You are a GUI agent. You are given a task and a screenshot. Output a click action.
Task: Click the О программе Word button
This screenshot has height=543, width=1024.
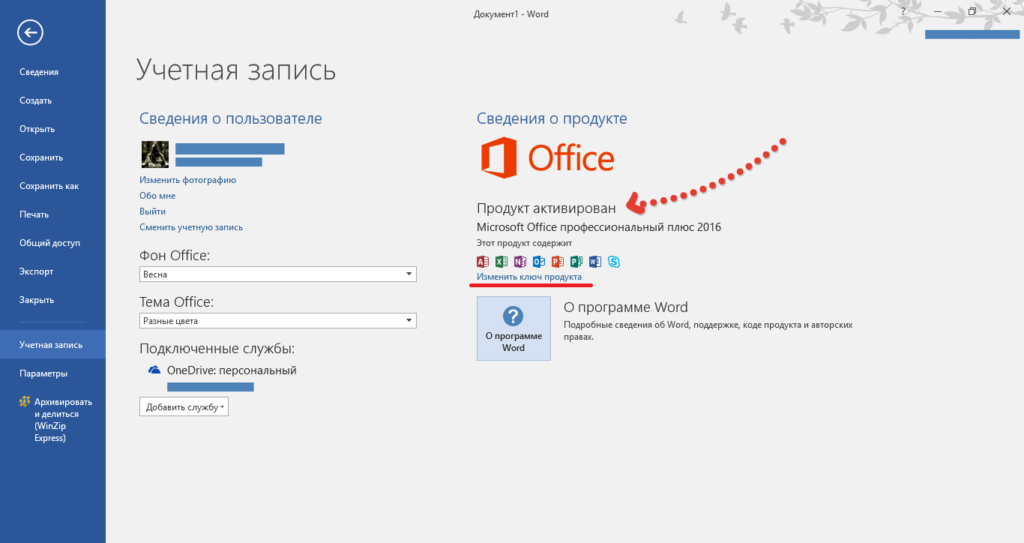coord(513,328)
